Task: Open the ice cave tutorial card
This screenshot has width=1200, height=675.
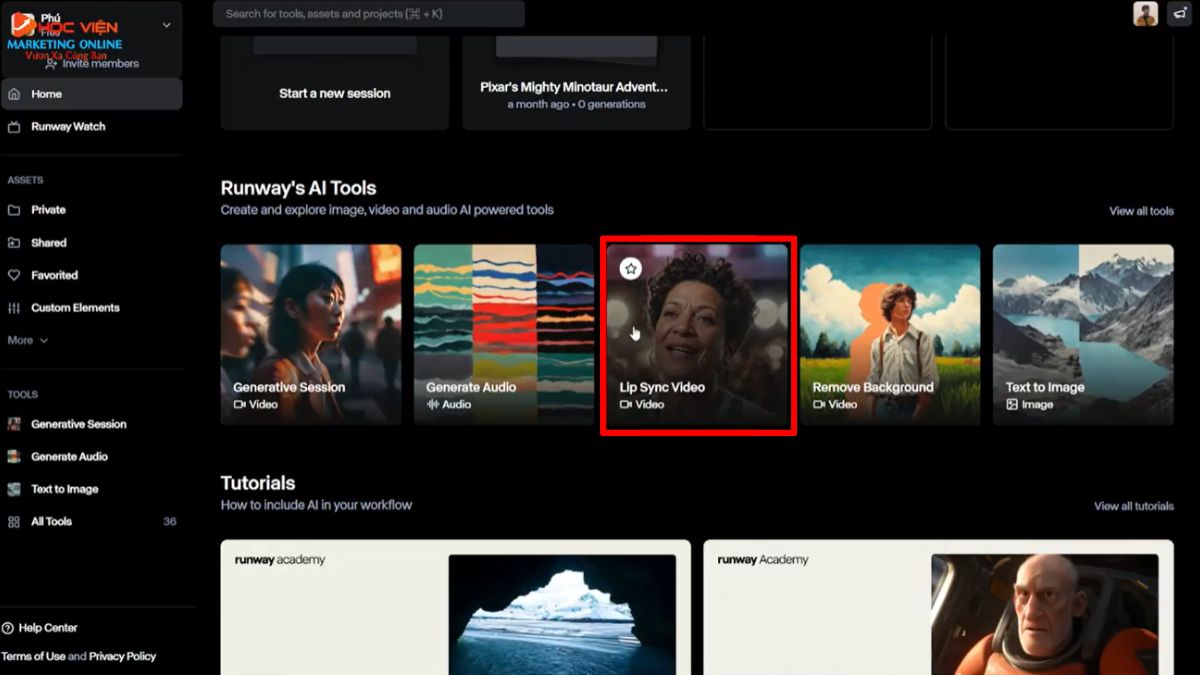Action: [x=456, y=607]
